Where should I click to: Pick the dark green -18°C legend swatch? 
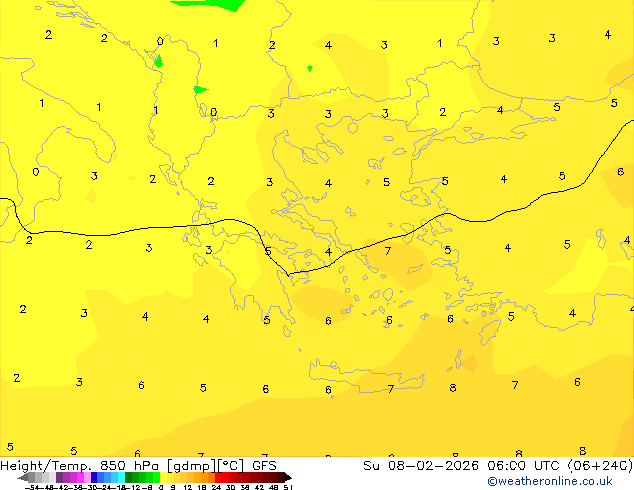[x=129, y=478]
